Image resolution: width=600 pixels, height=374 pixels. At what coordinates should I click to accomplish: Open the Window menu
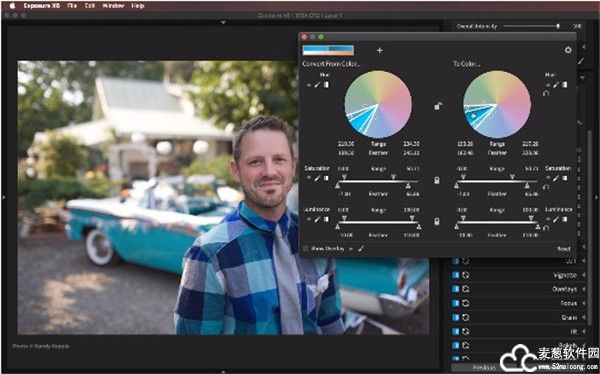tap(113, 5)
